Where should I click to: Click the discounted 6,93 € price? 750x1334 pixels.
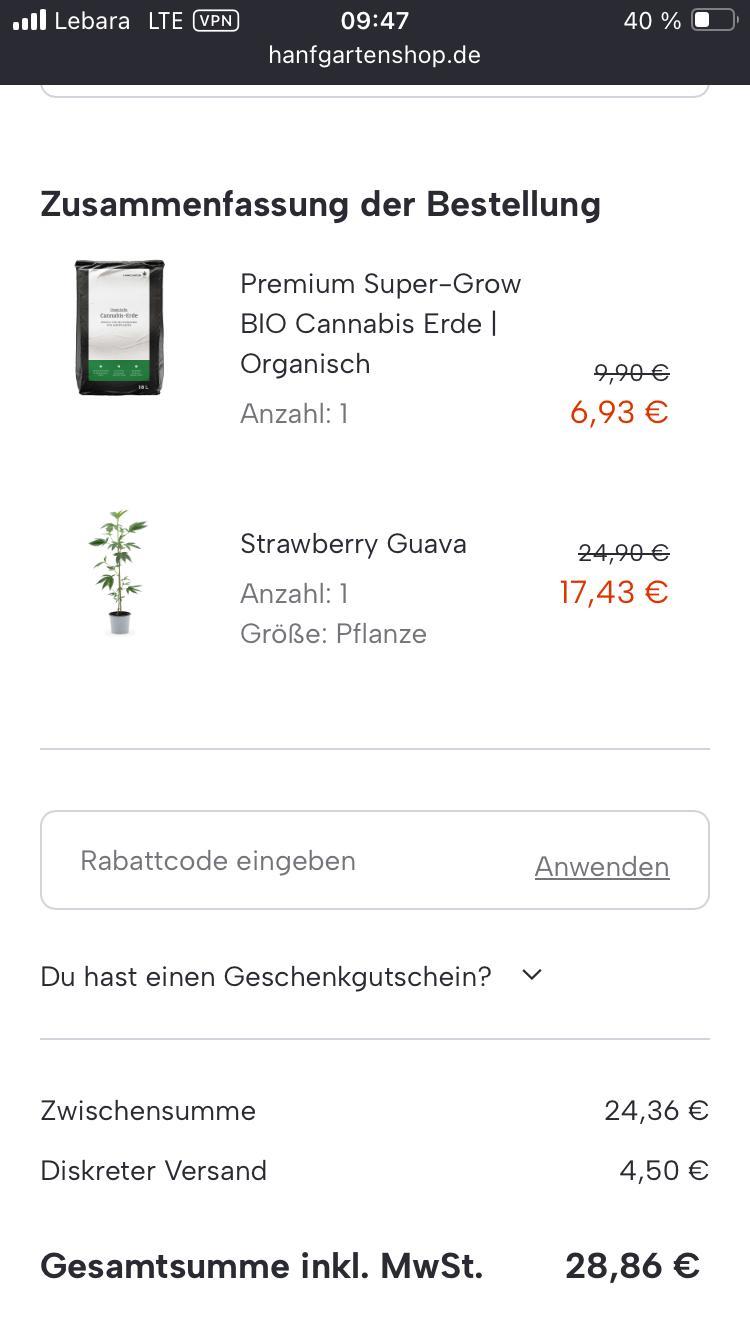(619, 412)
